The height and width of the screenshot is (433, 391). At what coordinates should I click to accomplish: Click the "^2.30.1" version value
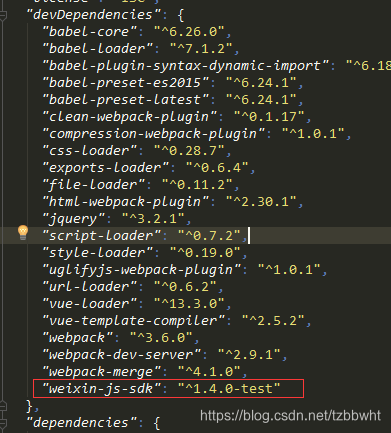pos(261,202)
